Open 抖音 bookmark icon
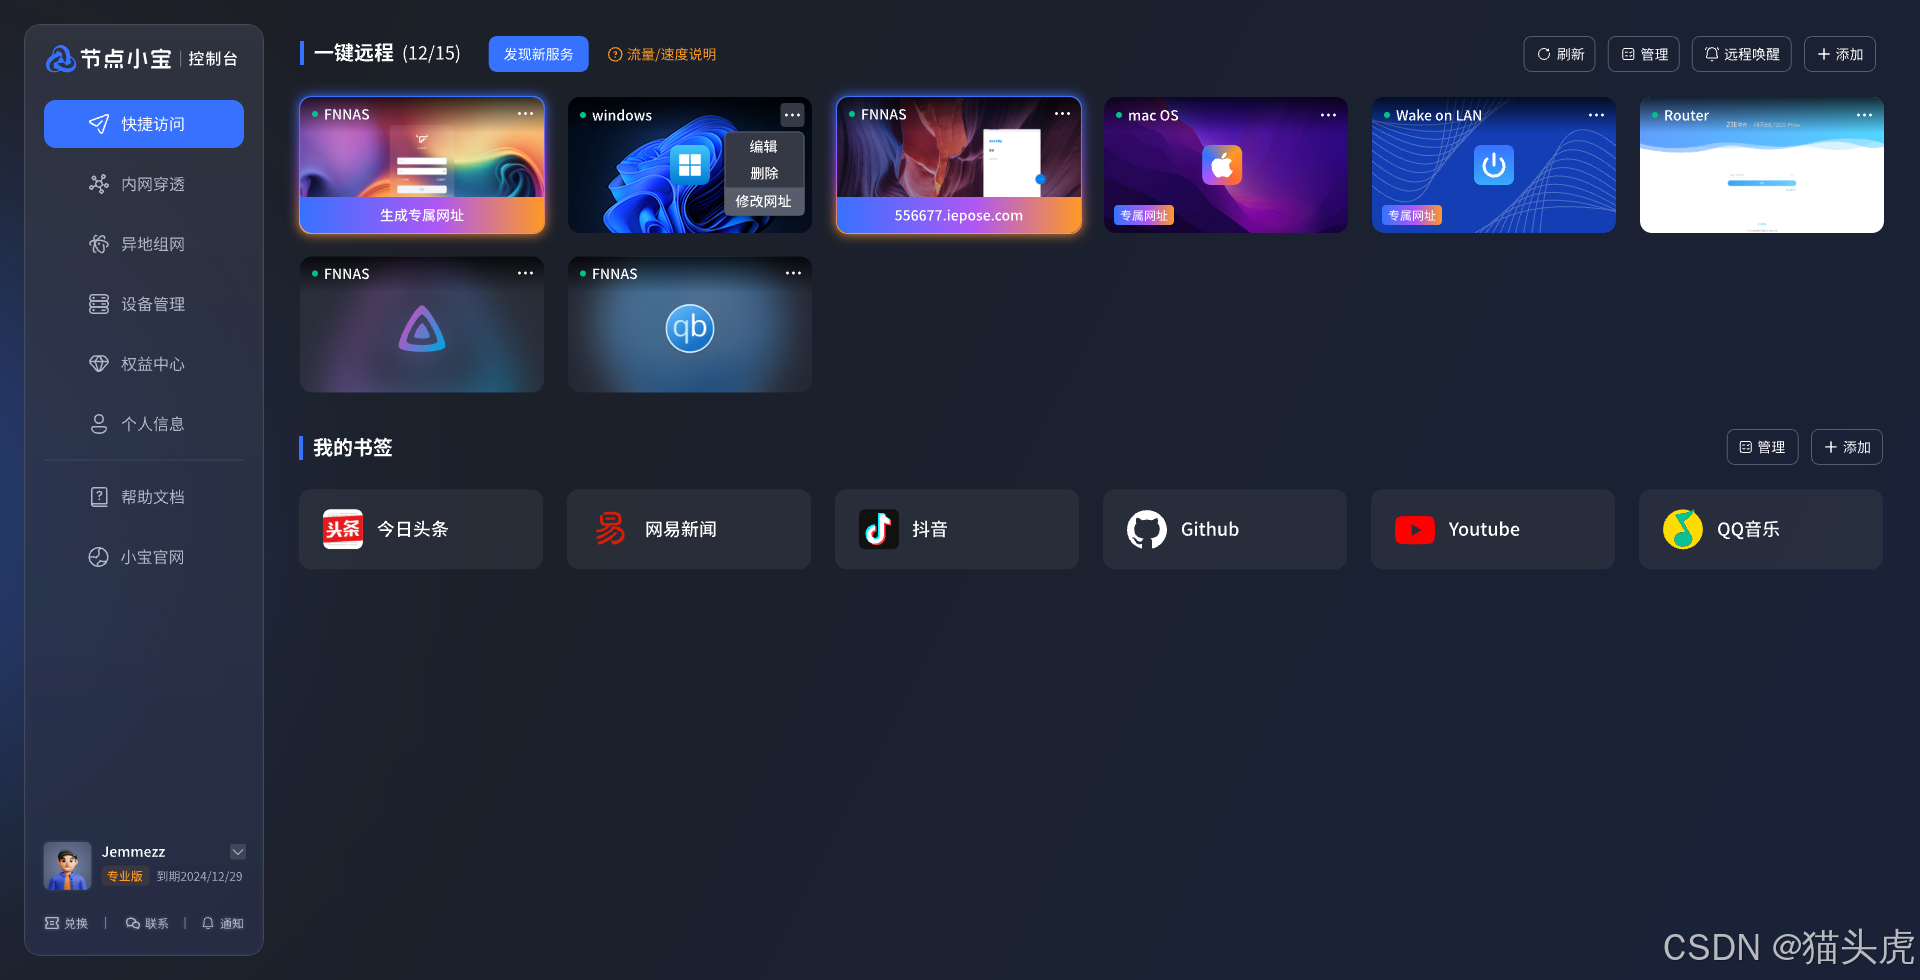Screen dimensions: 1920x980 (x=879, y=529)
